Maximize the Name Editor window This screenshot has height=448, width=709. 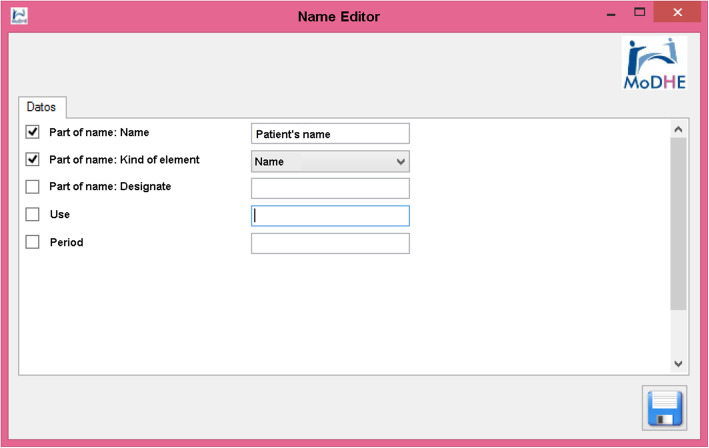[x=640, y=13]
